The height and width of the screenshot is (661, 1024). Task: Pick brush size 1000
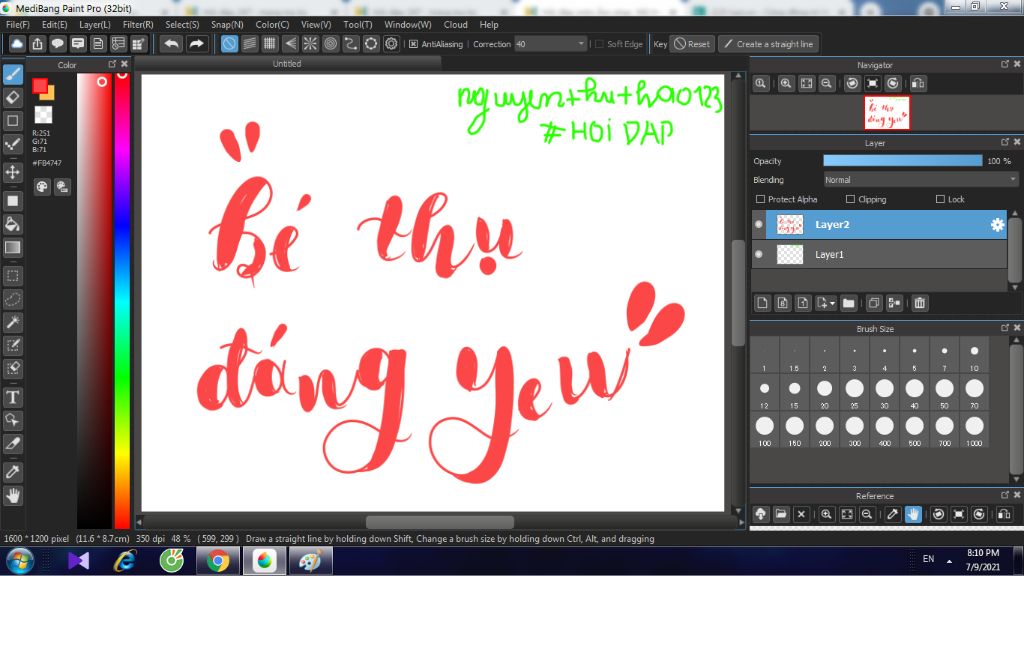pyautogui.click(x=974, y=429)
